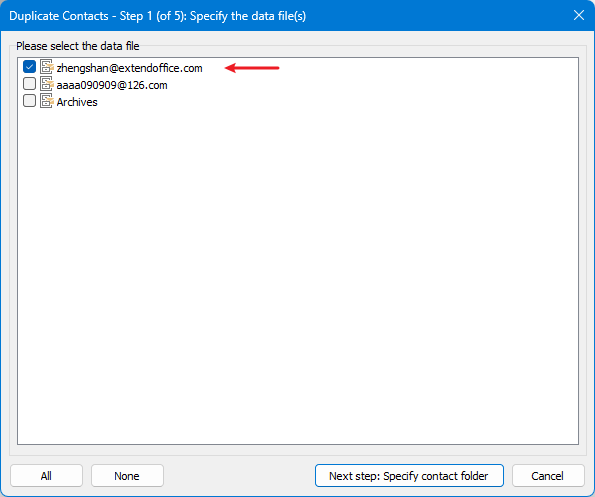
Task: Click the data file icon beside Archives
Action: pos(47,101)
